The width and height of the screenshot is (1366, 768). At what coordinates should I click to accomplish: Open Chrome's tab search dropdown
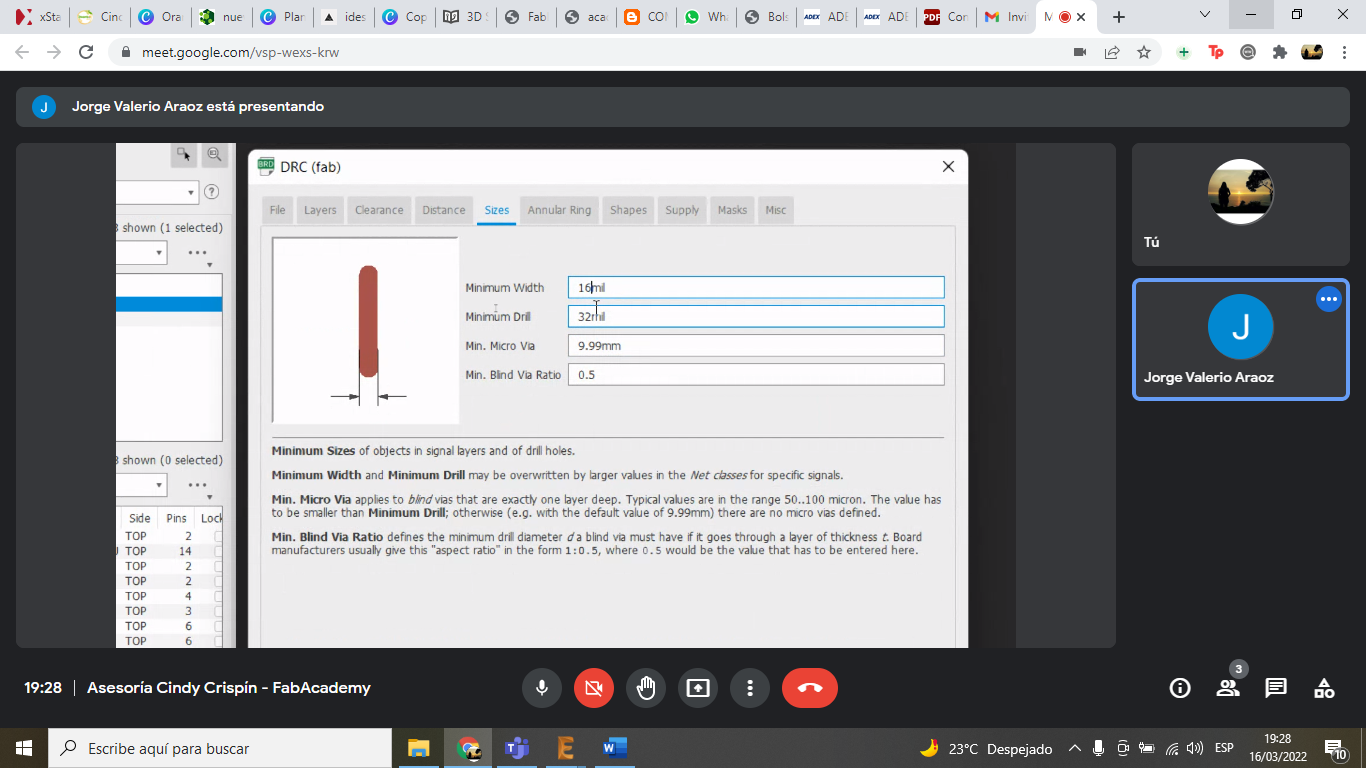click(1205, 15)
